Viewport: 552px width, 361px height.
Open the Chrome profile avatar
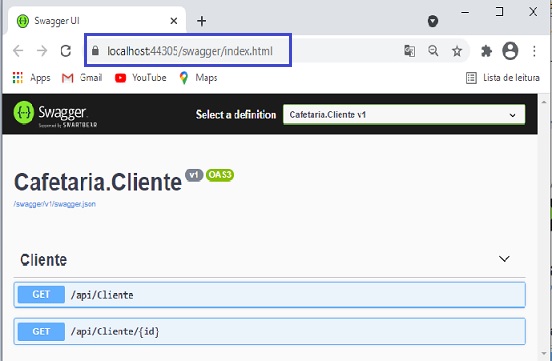coord(510,51)
